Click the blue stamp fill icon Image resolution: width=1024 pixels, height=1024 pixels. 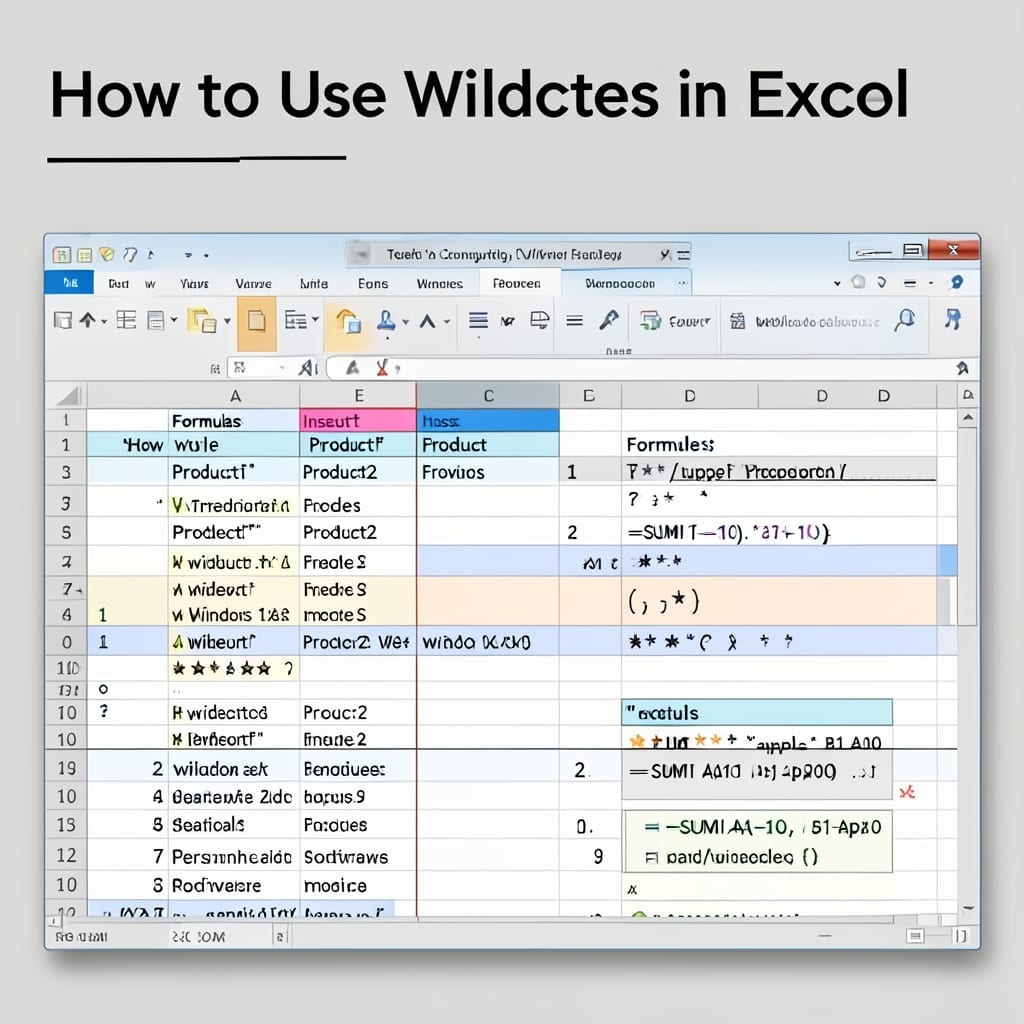click(x=386, y=320)
